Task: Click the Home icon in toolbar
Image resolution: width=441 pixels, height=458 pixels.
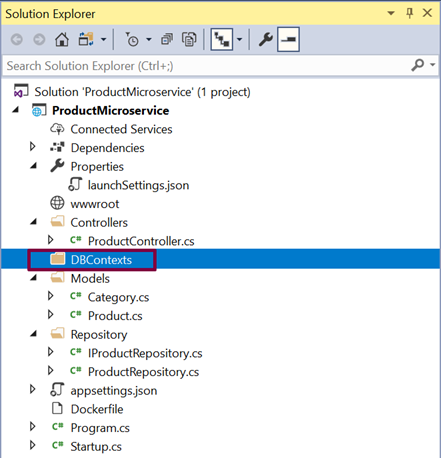Action: [x=62, y=40]
